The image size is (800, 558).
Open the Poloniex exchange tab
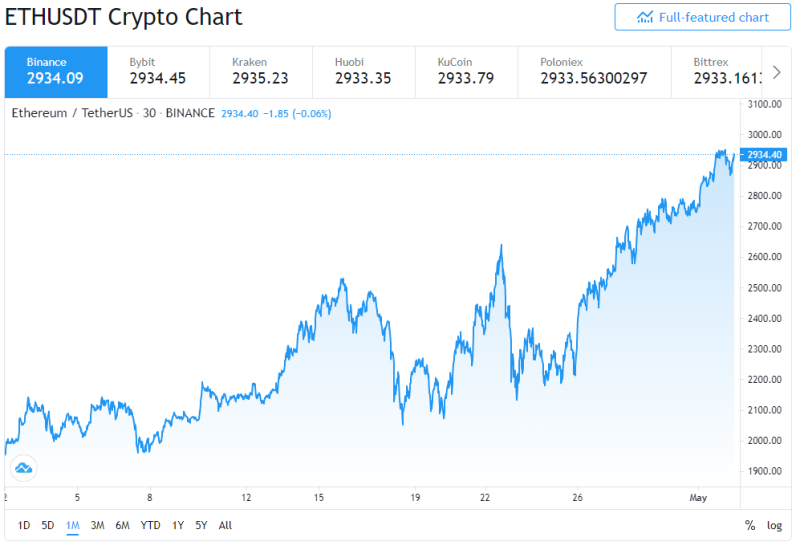coord(594,72)
